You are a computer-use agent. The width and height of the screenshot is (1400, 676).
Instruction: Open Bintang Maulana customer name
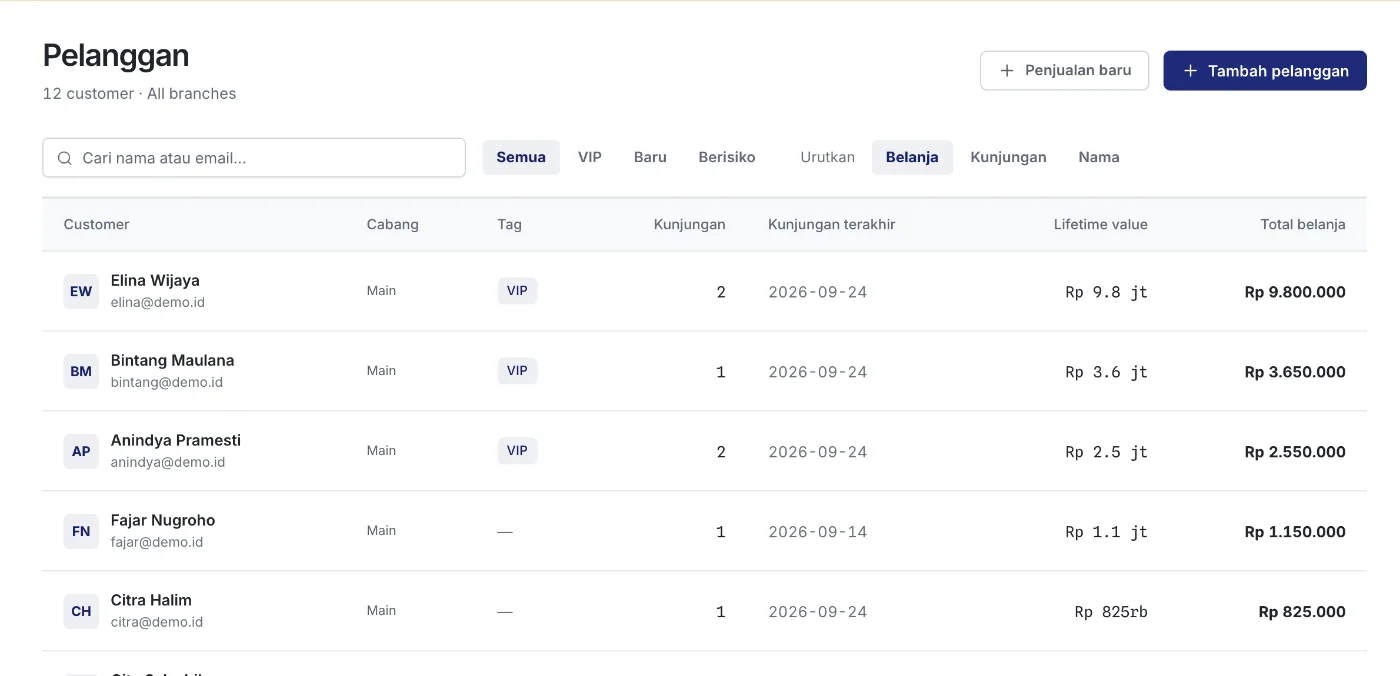172,360
